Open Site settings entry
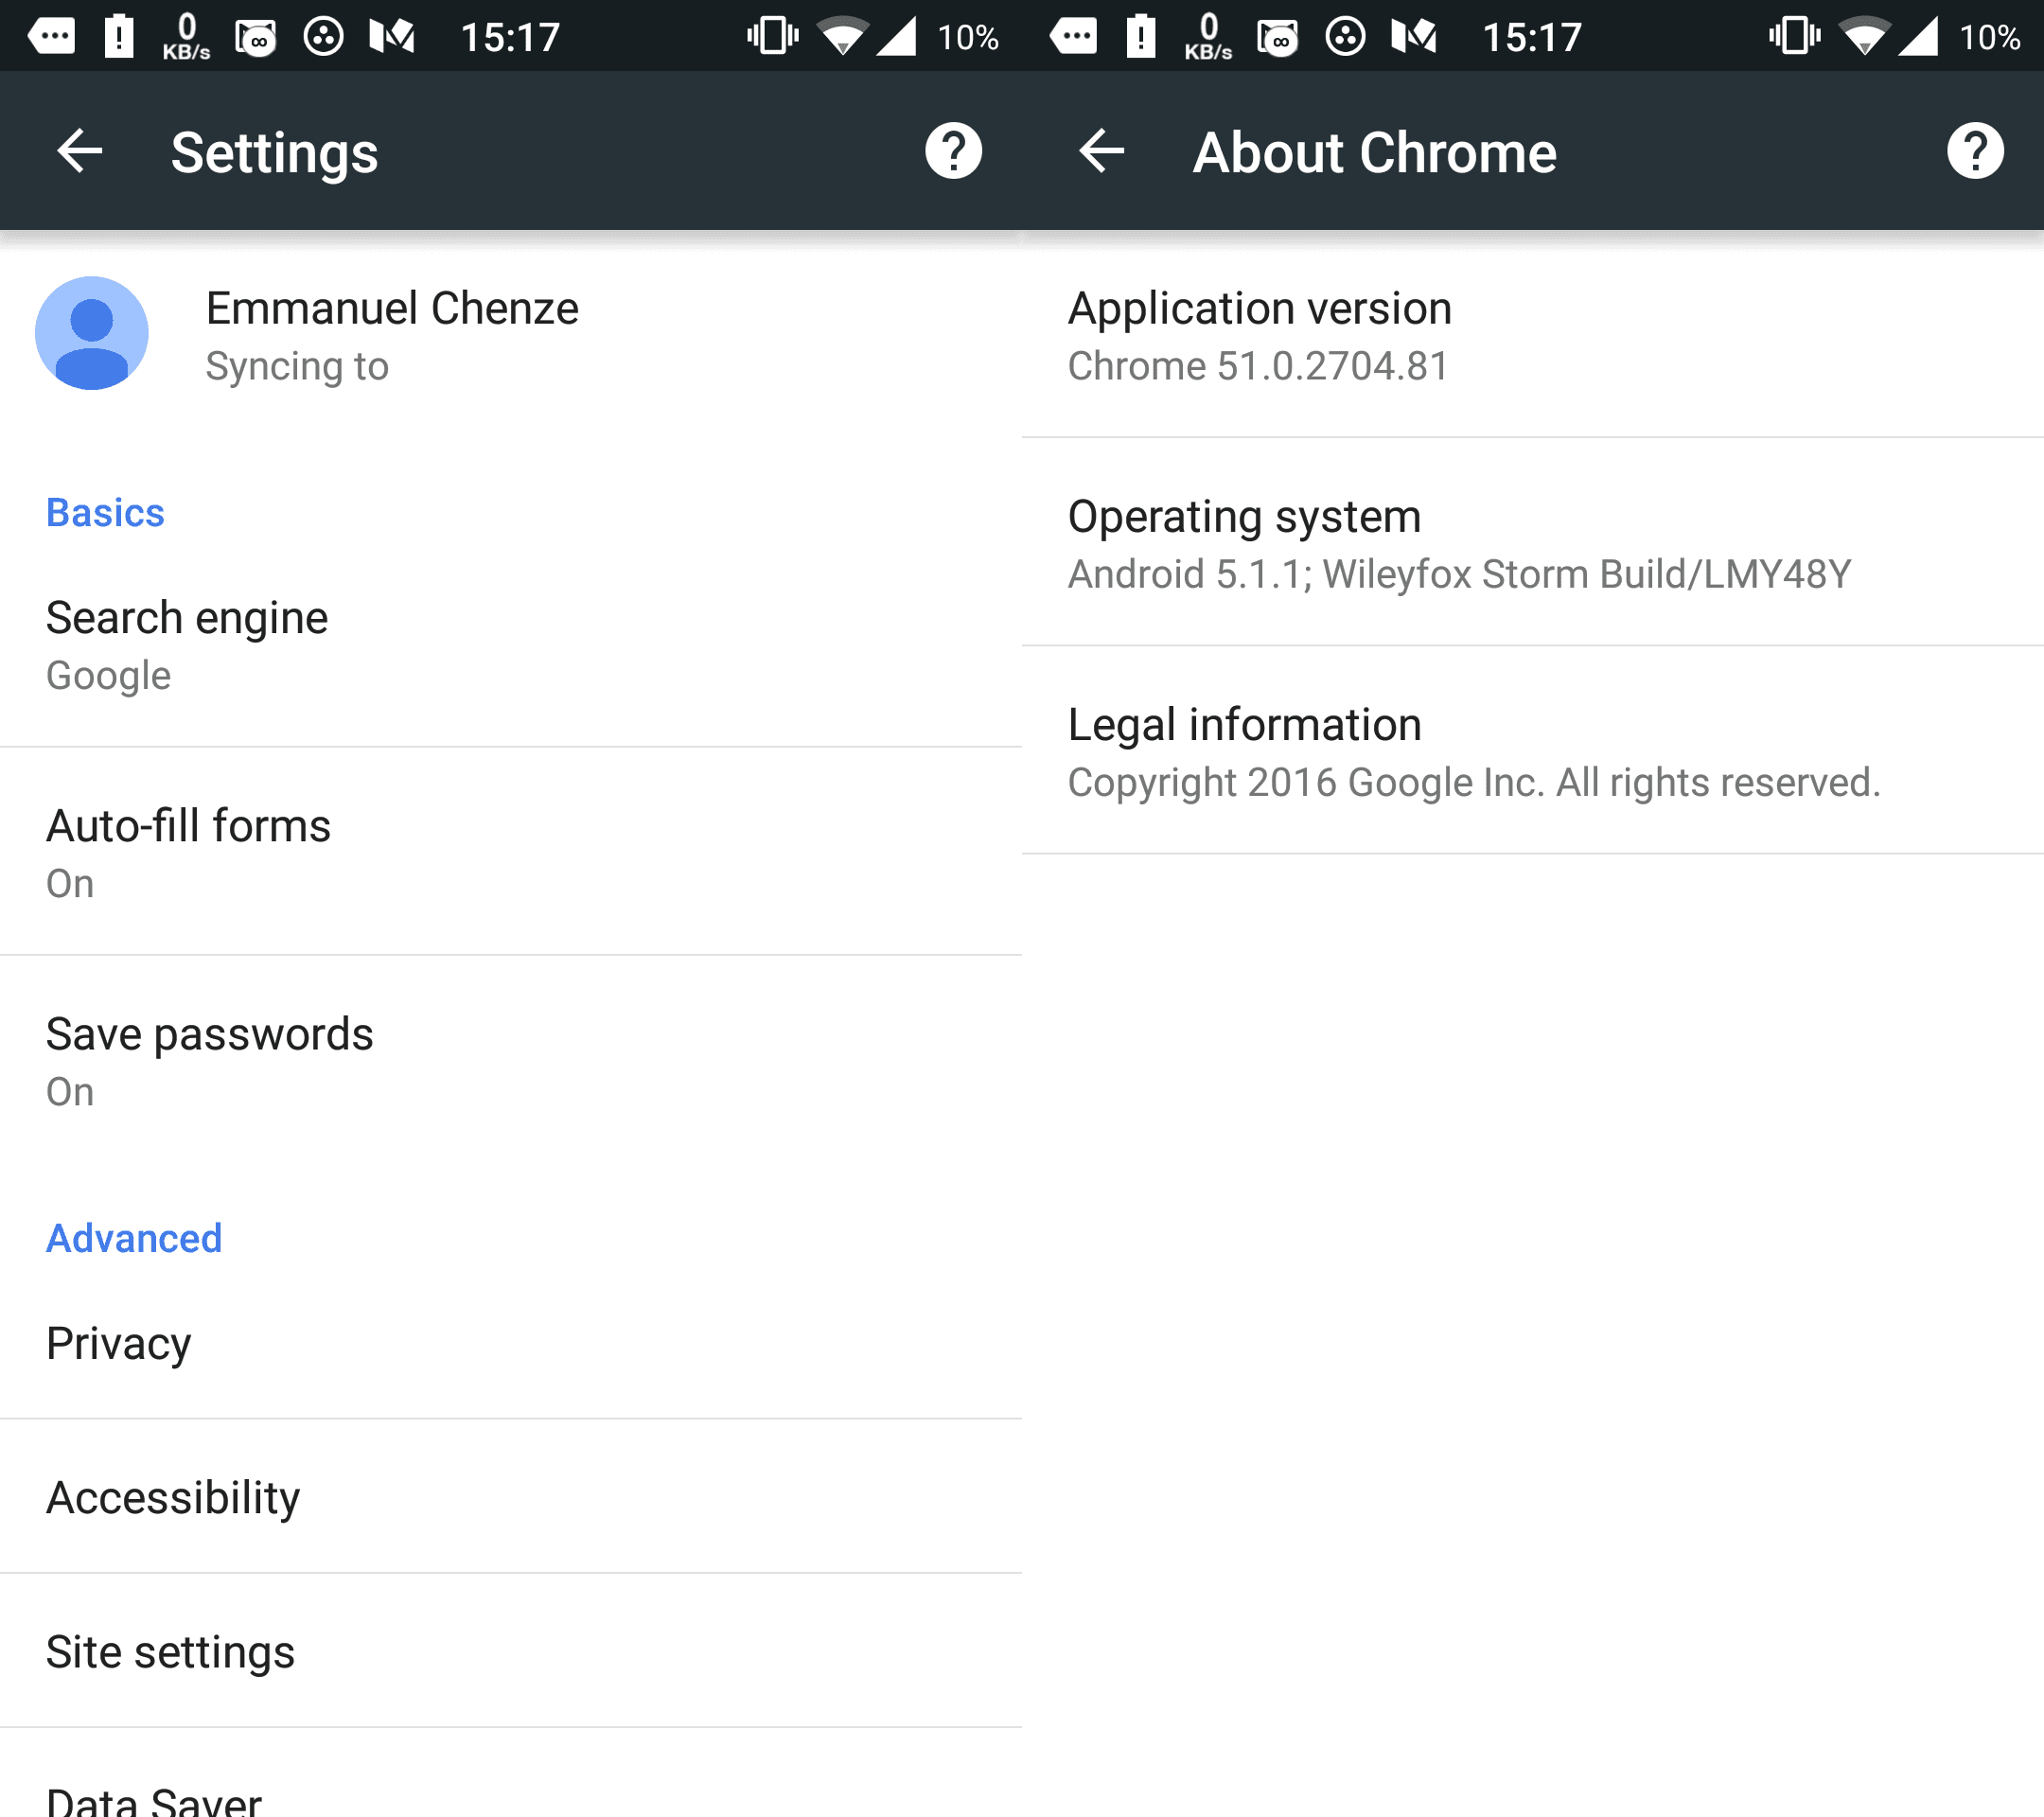 (511, 1651)
